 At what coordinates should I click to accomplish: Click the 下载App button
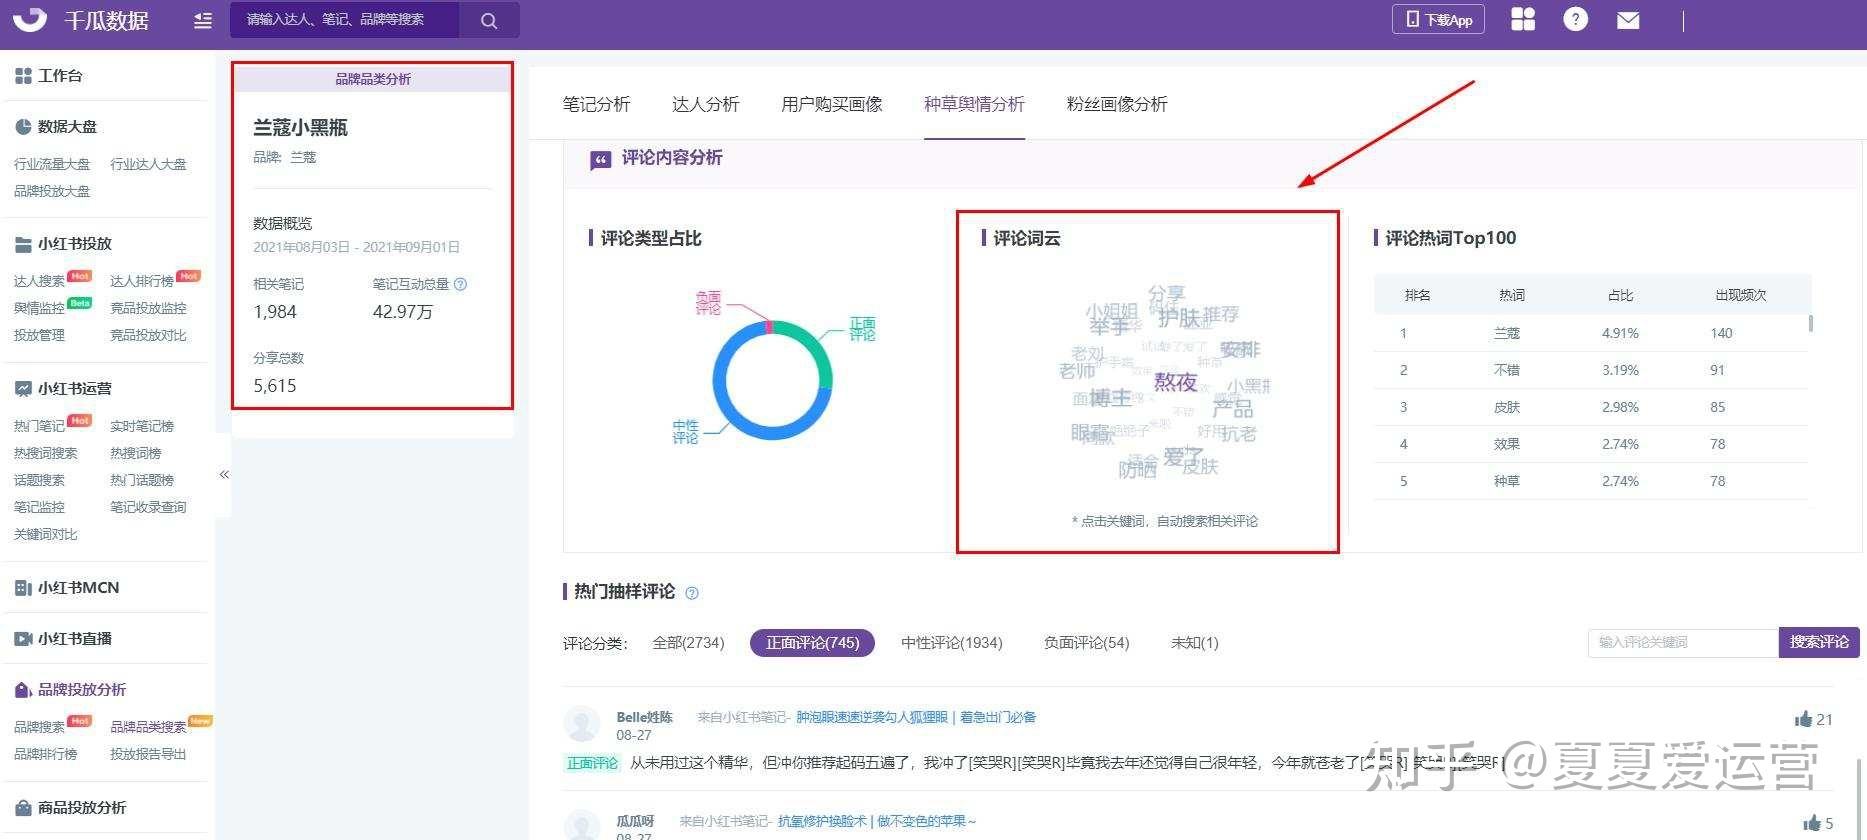tap(1438, 20)
